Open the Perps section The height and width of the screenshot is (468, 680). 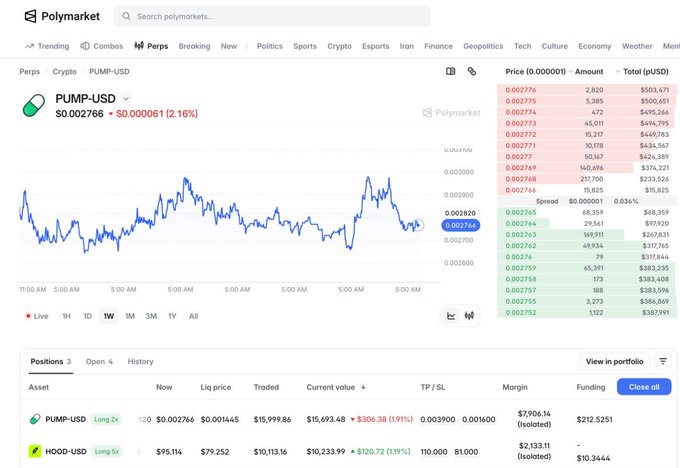pos(151,46)
